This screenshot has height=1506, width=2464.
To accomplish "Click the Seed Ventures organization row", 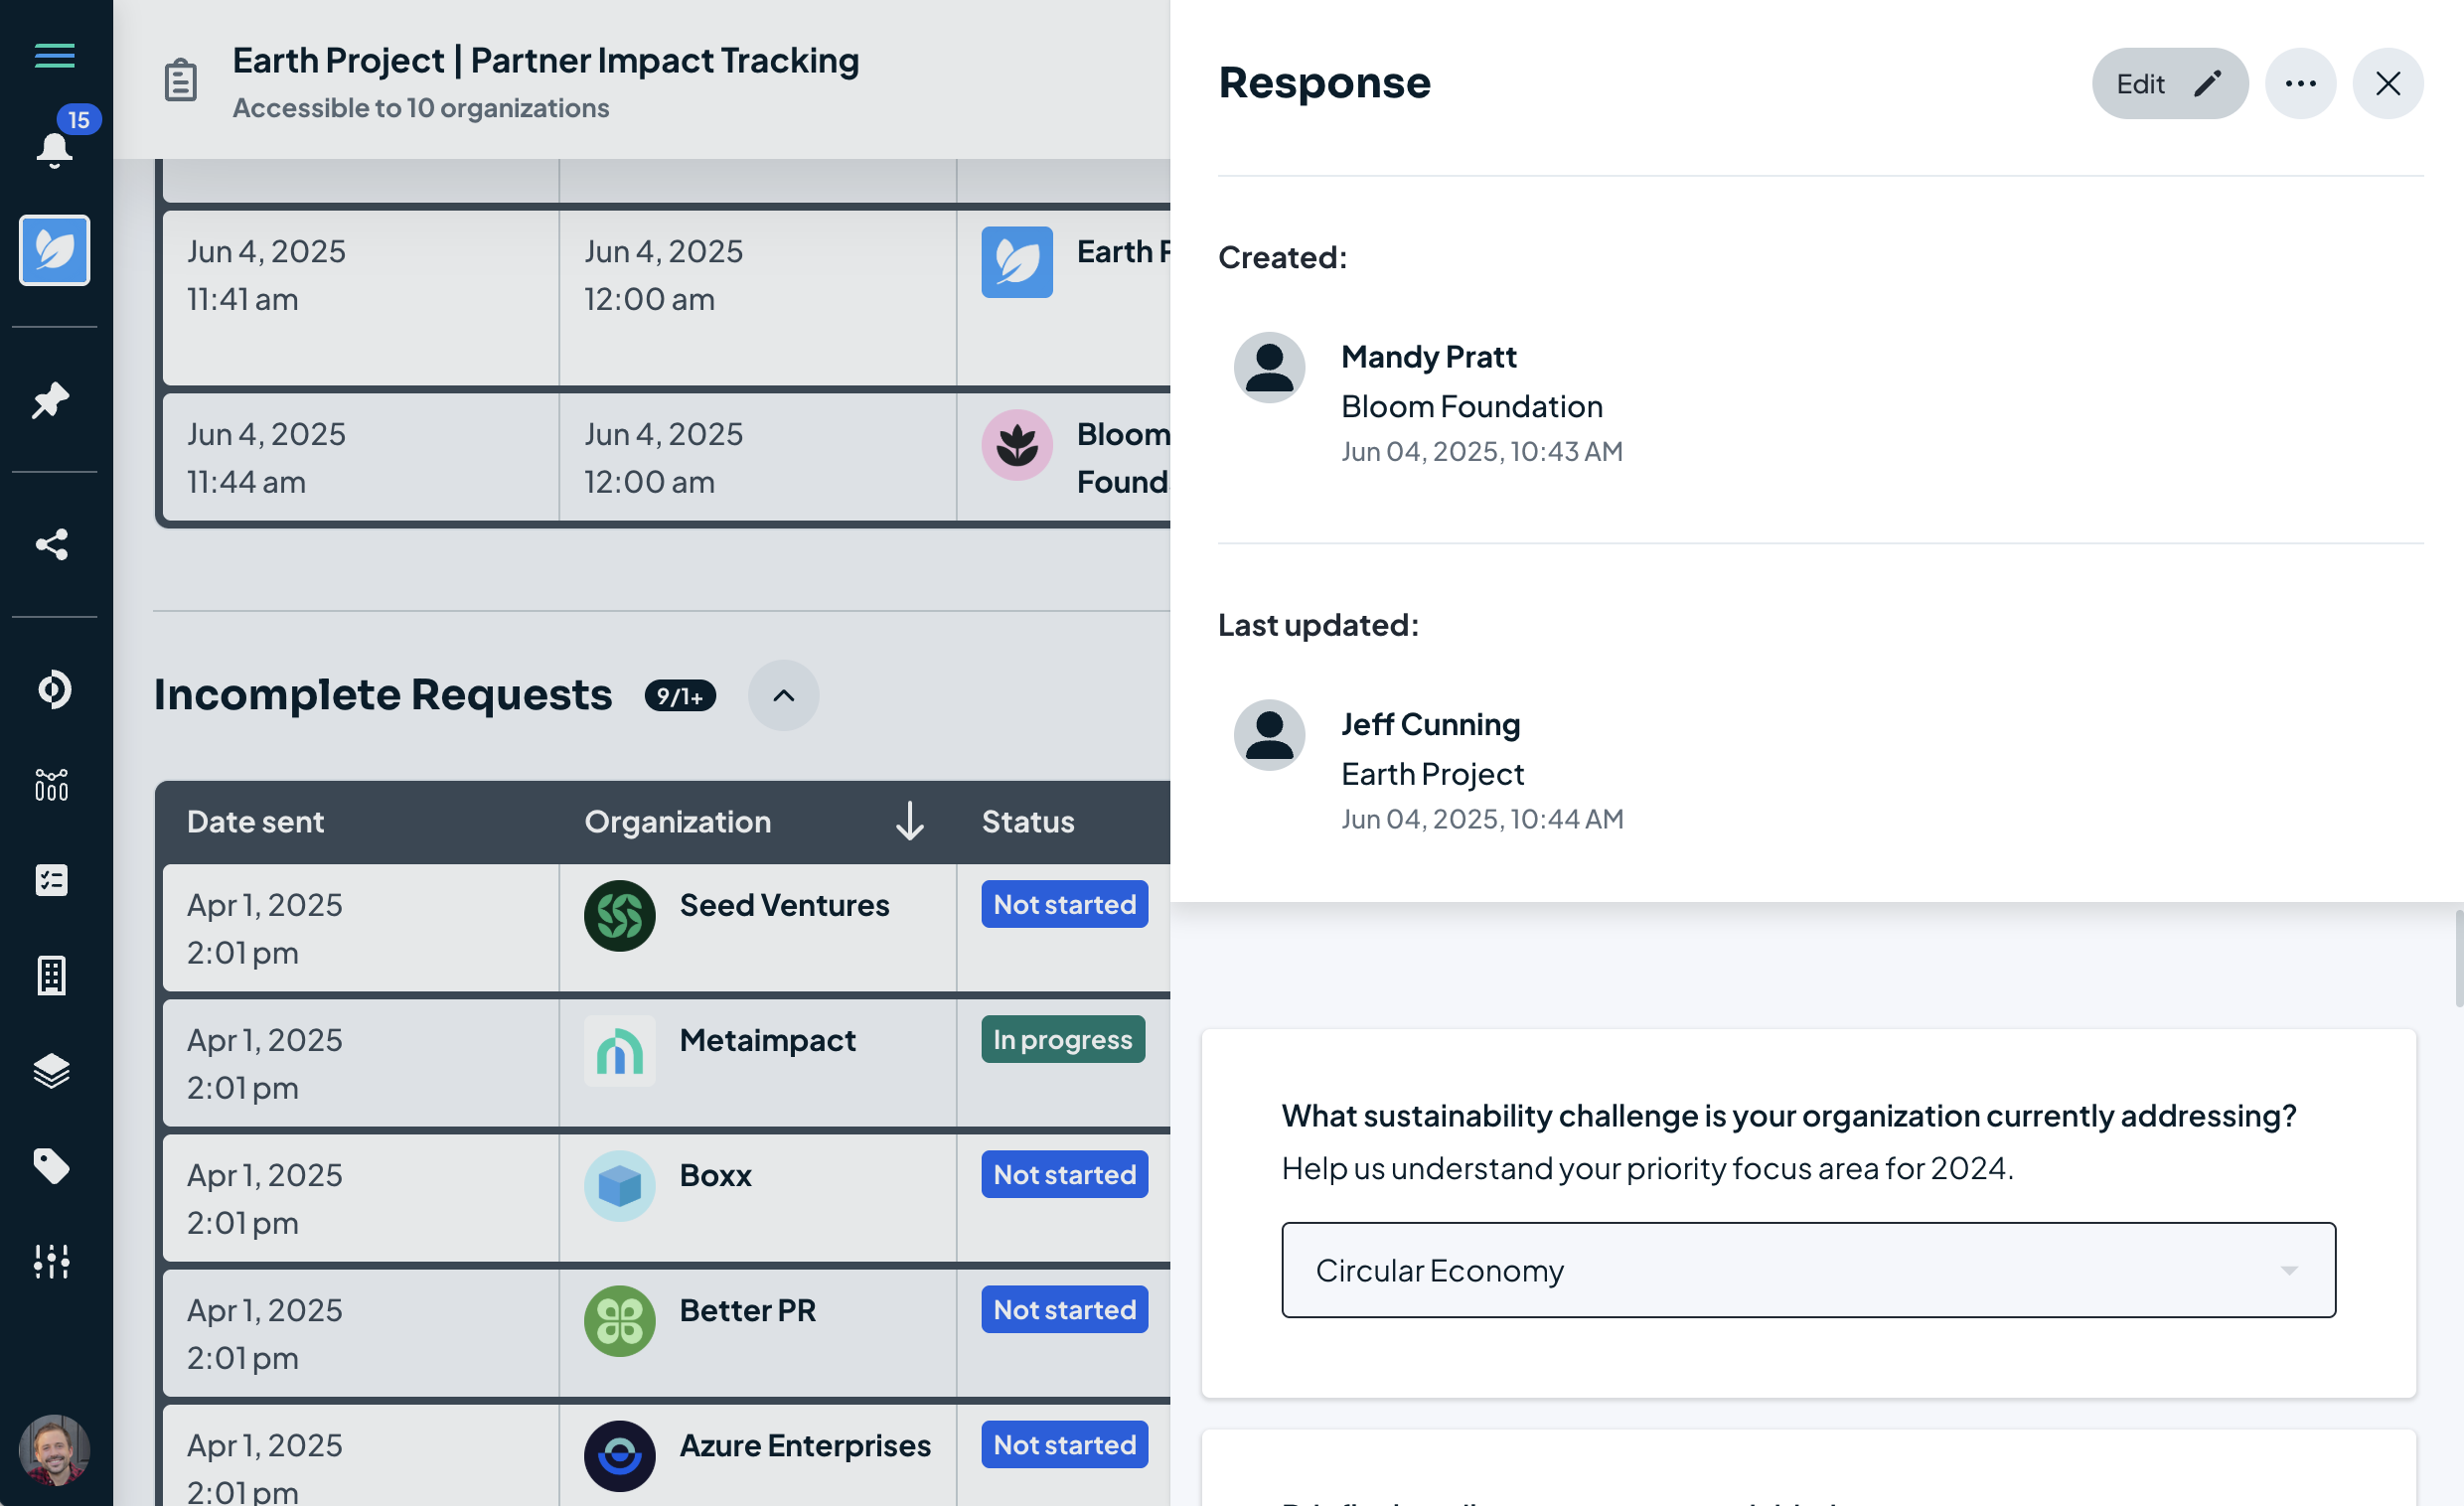I will point(784,906).
